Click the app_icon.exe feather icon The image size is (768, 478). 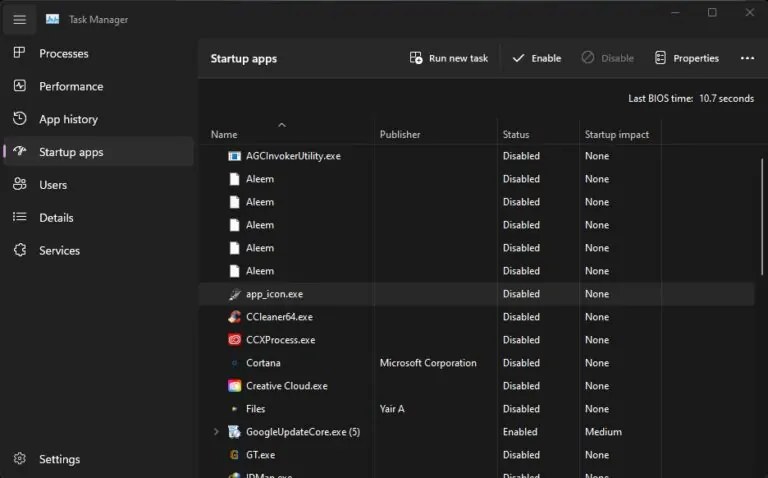[235, 294]
